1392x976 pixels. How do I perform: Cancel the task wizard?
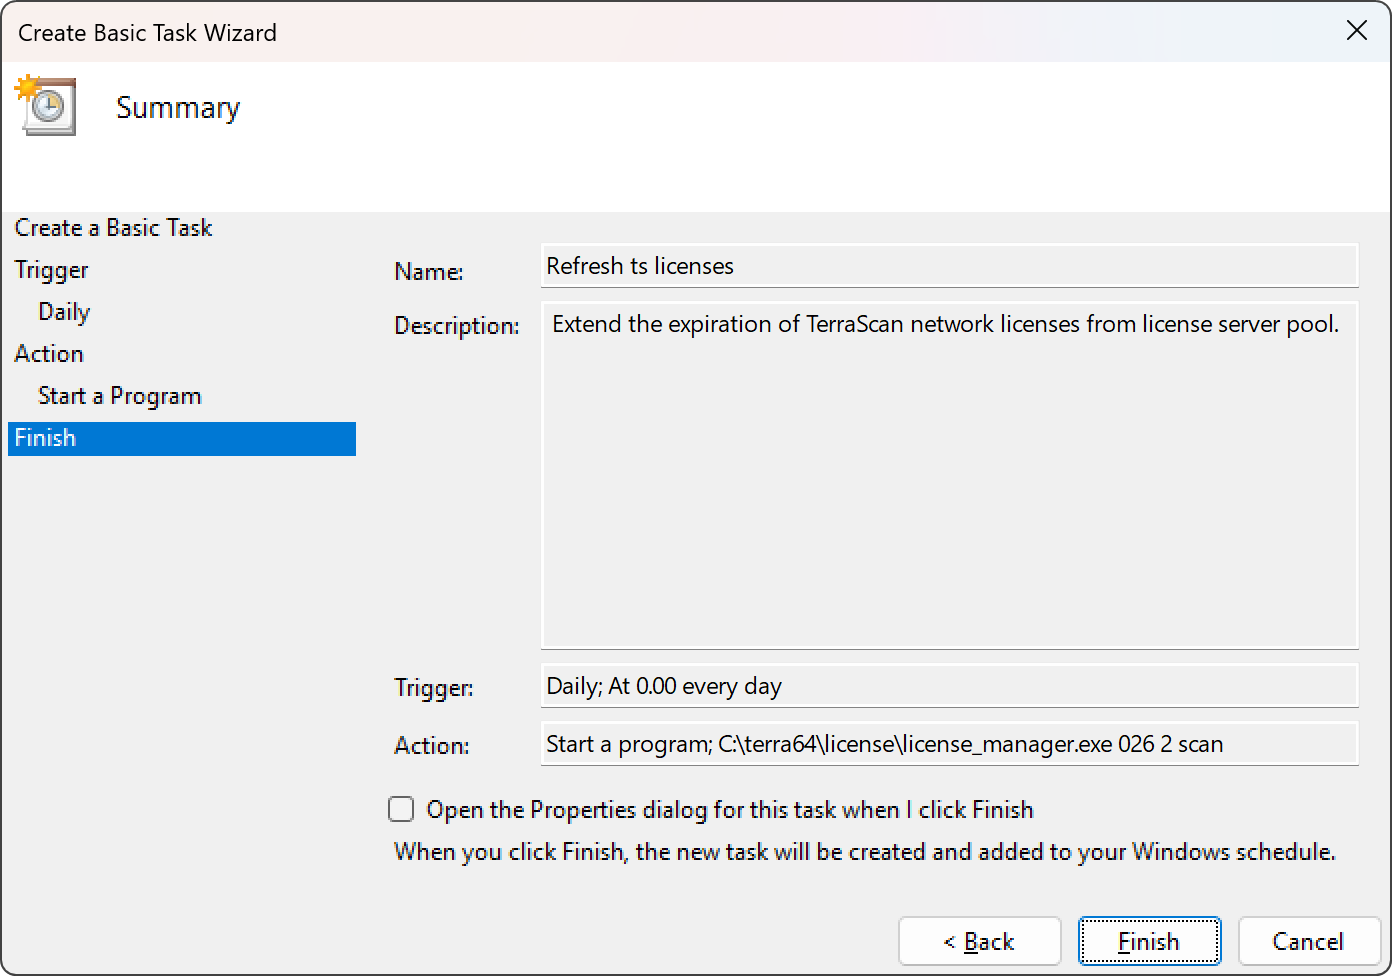(1308, 941)
